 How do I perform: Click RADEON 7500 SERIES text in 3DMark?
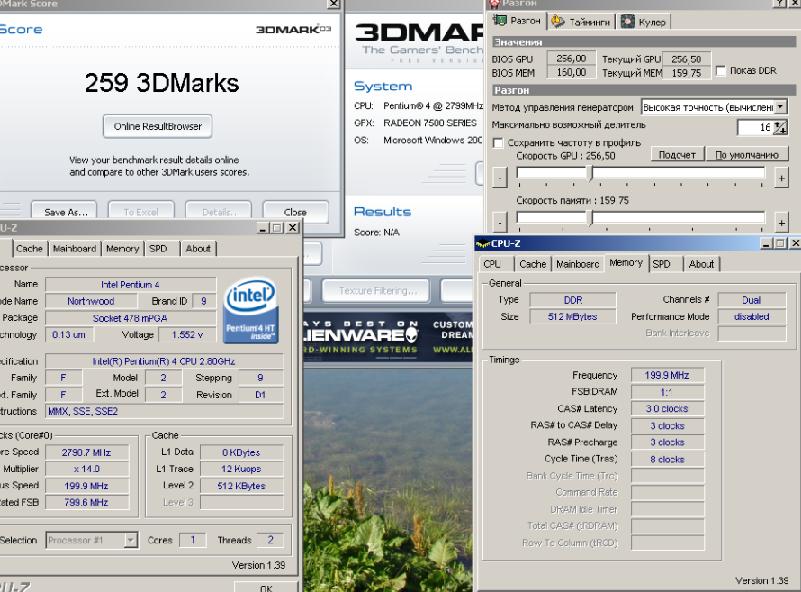[430, 123]
